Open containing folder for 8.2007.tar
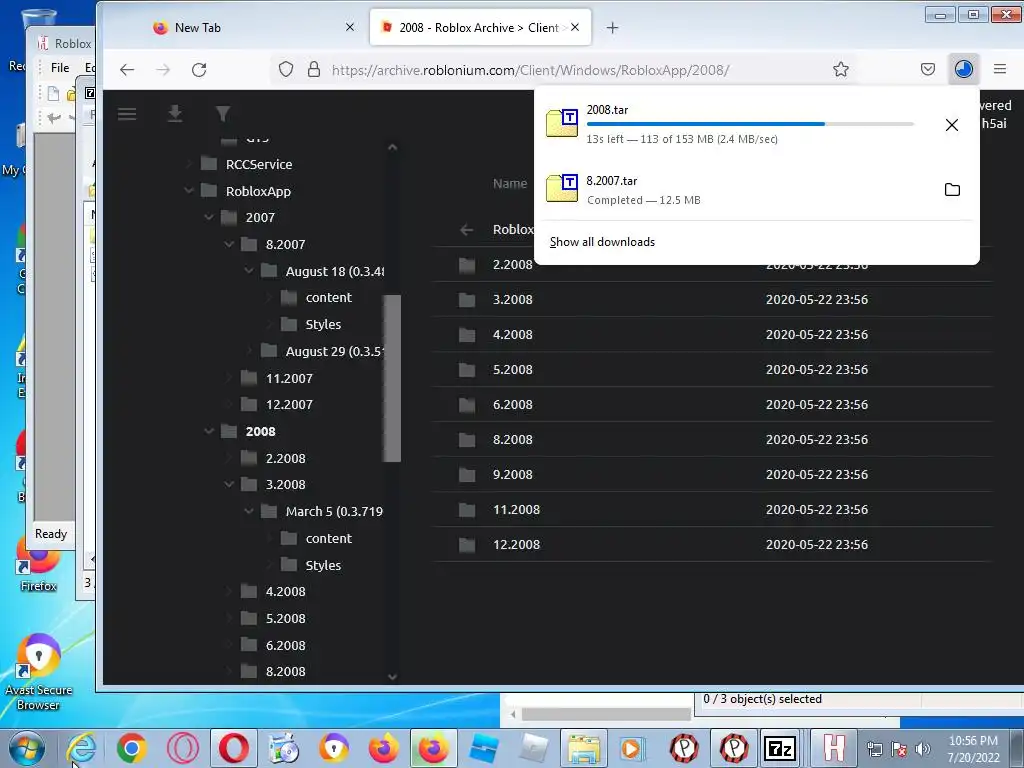 952,189
